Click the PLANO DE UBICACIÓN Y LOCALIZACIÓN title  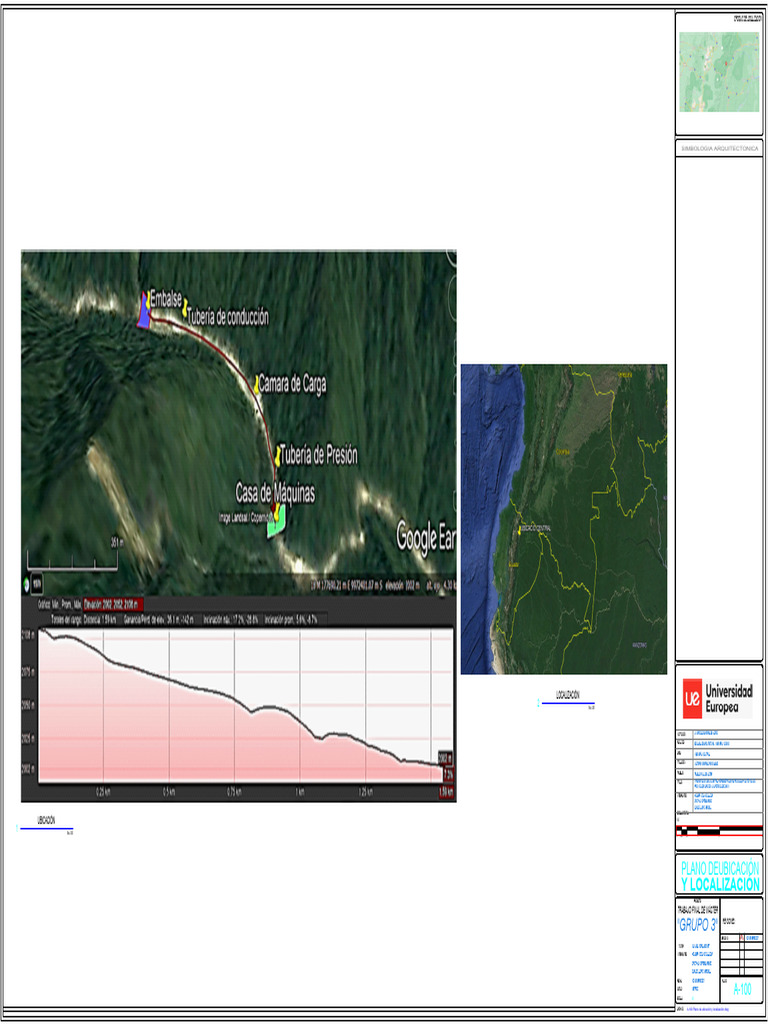719,876
